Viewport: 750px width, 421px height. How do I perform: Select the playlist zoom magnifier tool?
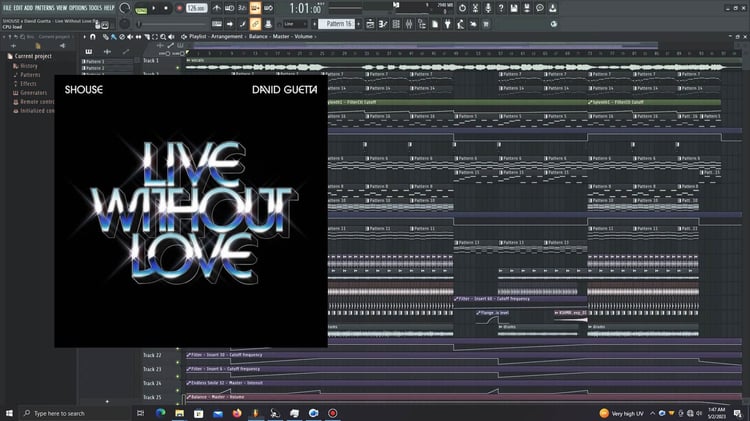(163, 37)
